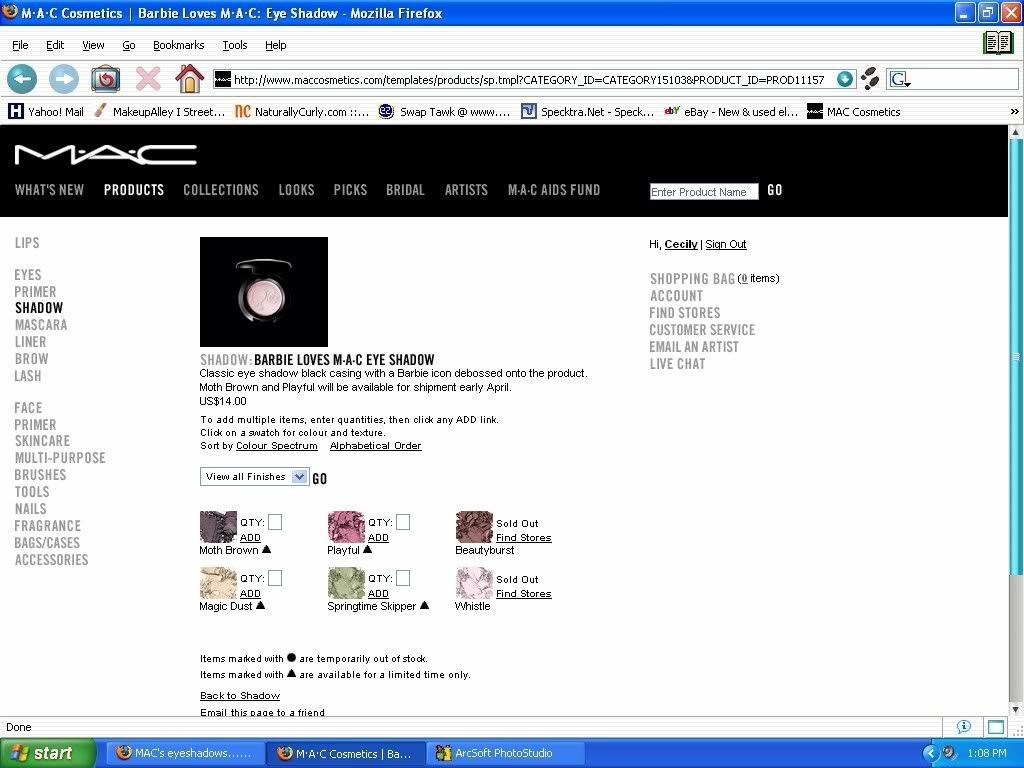Click the Firefox Back arrow button
Viewport: 1024px width, 768px height.
22,80
